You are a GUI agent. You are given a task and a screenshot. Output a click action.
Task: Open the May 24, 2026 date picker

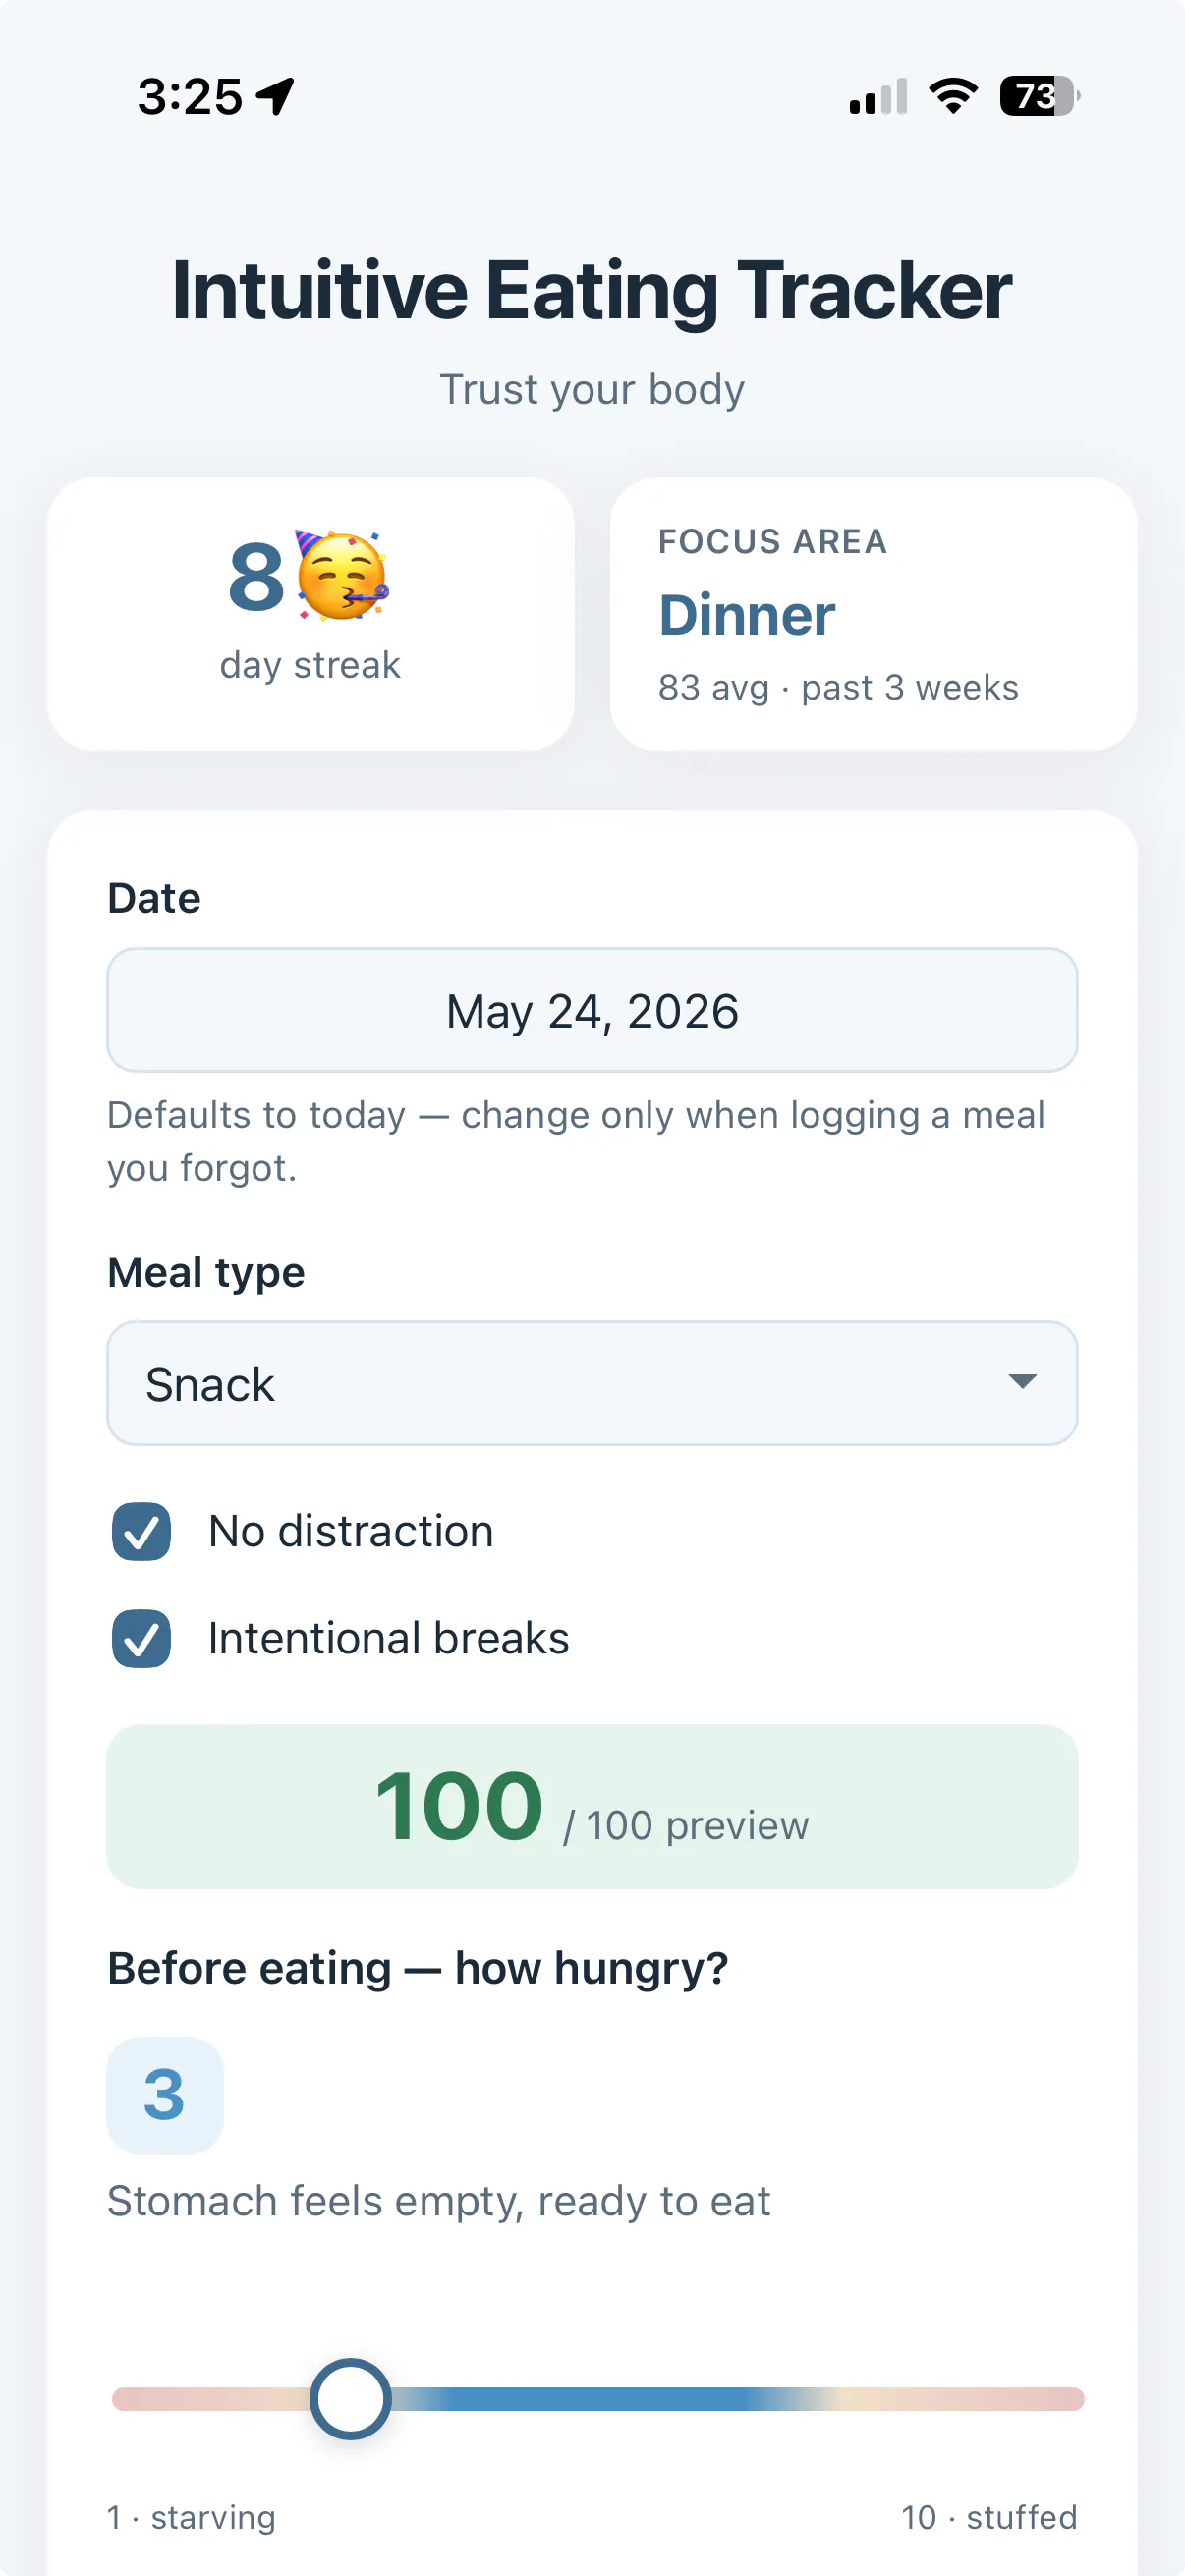tap(592, 1010)
